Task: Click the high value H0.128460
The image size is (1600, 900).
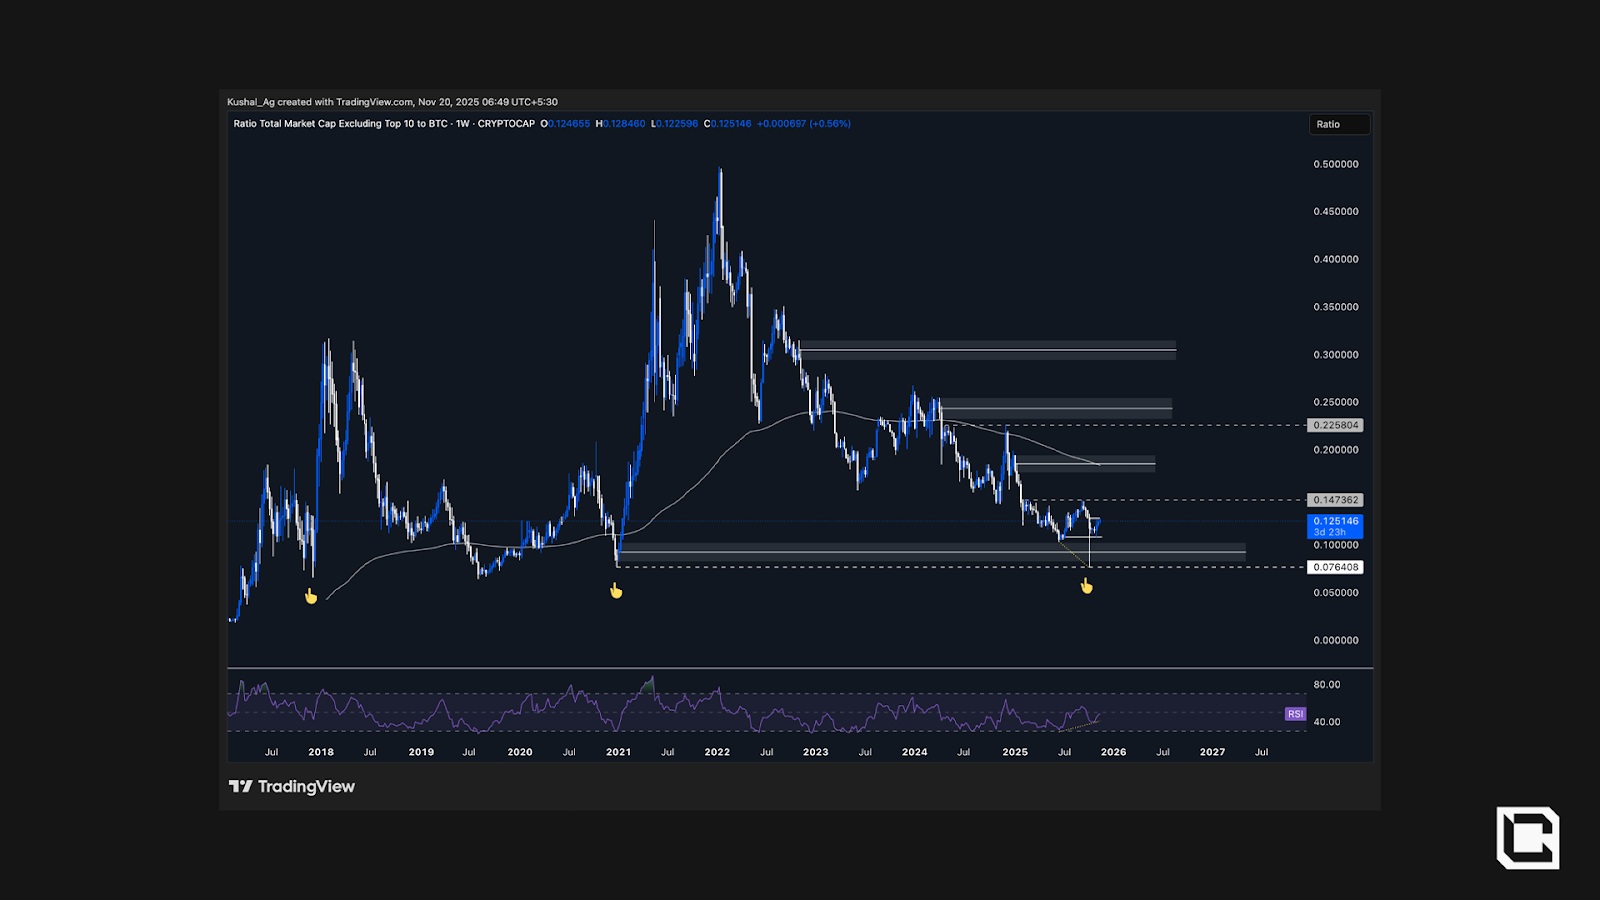Action: click(x=620, y=124)
